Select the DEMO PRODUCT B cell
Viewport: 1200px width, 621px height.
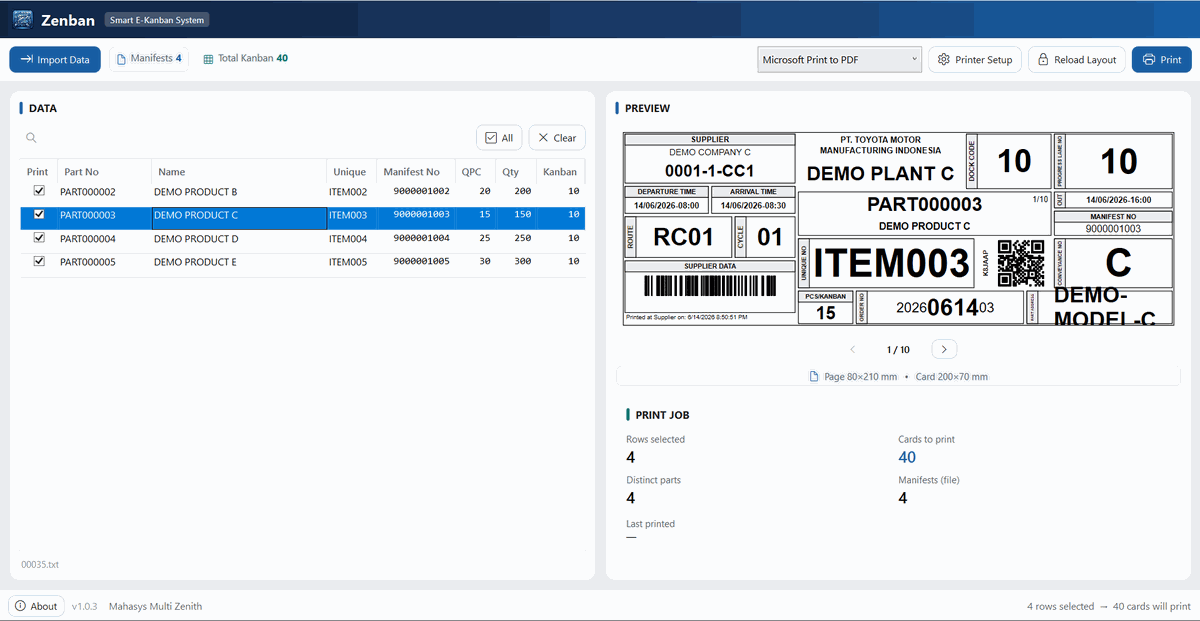(239, 191)
